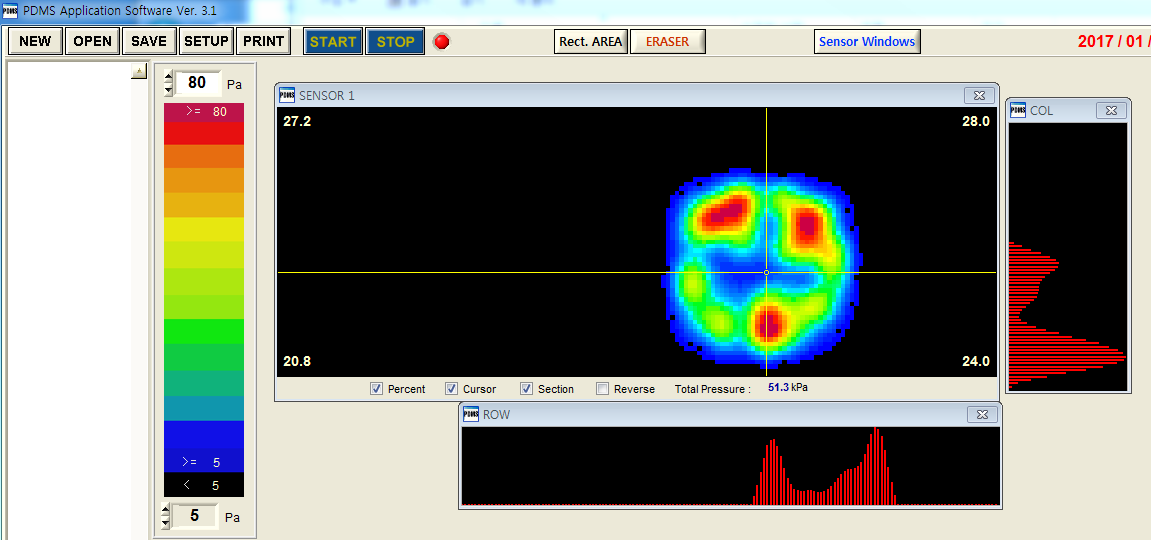Click the SETUP button
This screenshot has width=1151, height=540.
click(x=207, y=42)
